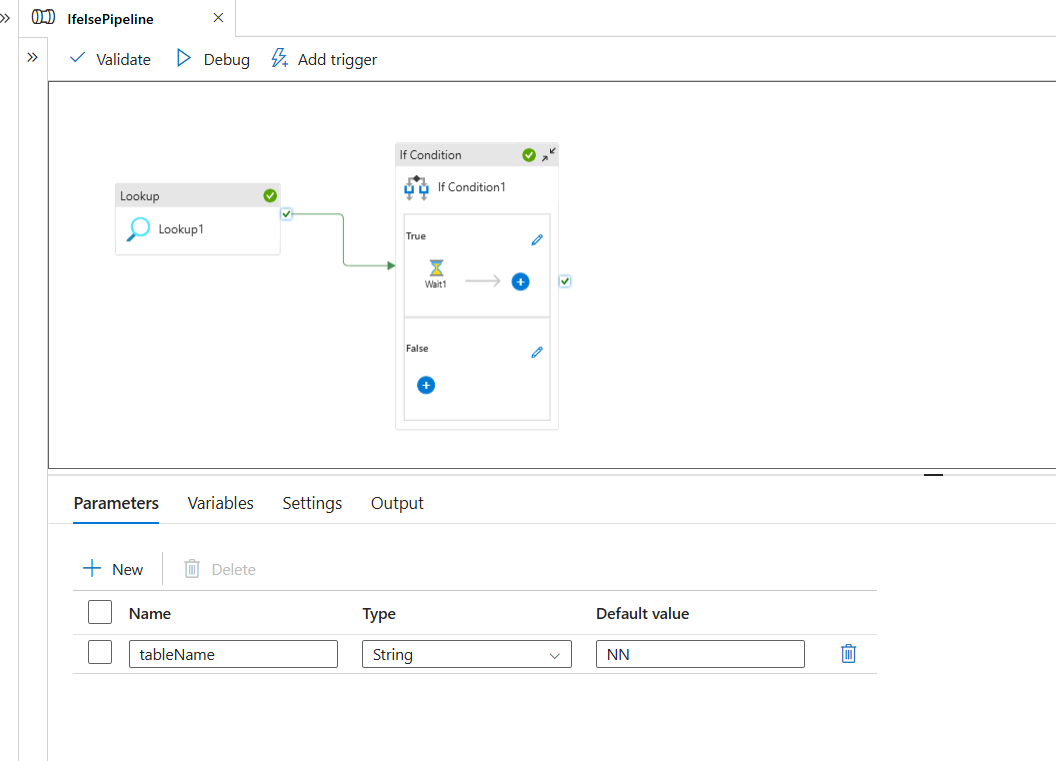
Task: Expand the left factory resources panel
Action: (8, 17)
